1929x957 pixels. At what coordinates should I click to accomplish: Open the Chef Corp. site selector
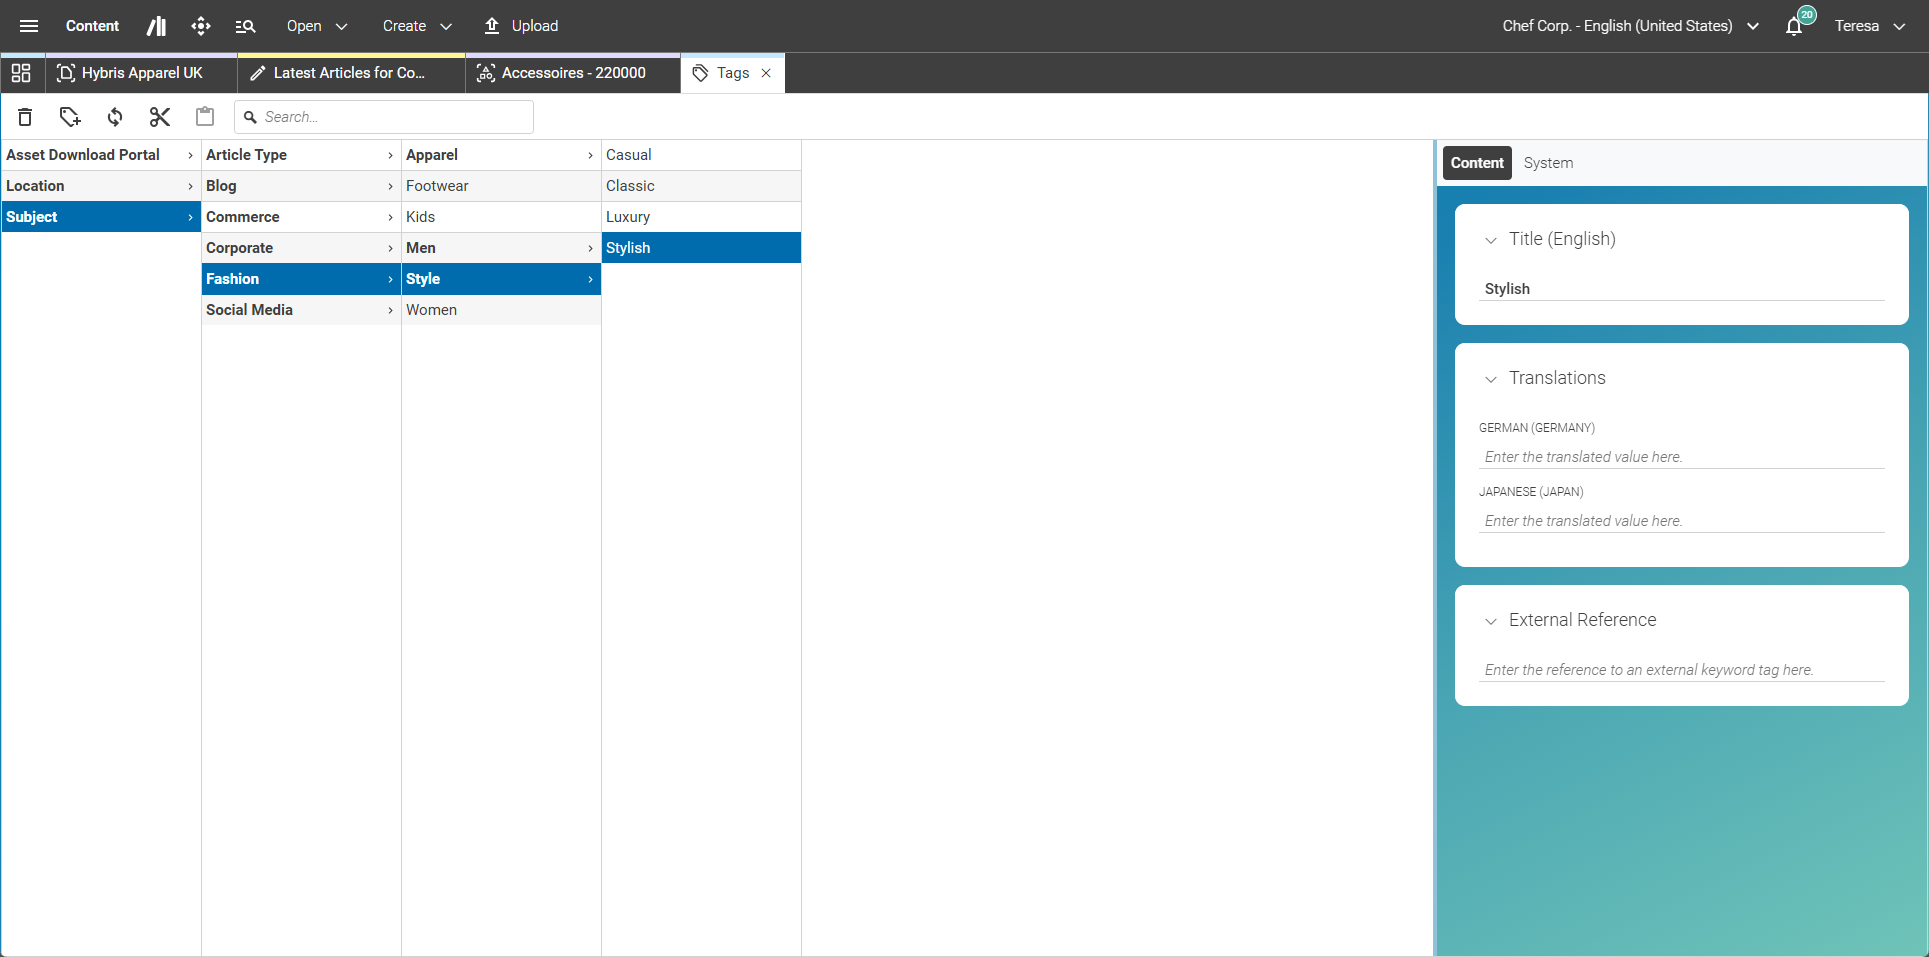click(1630, 26)
